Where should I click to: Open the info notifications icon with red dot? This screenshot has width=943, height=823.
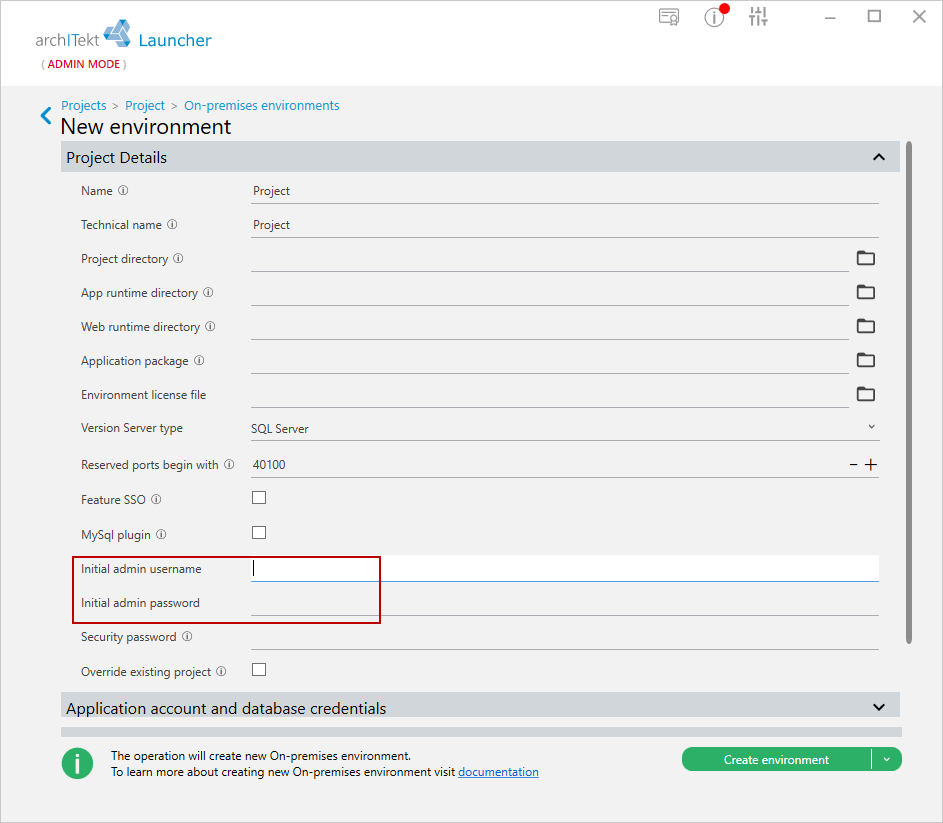pos(715,16)
